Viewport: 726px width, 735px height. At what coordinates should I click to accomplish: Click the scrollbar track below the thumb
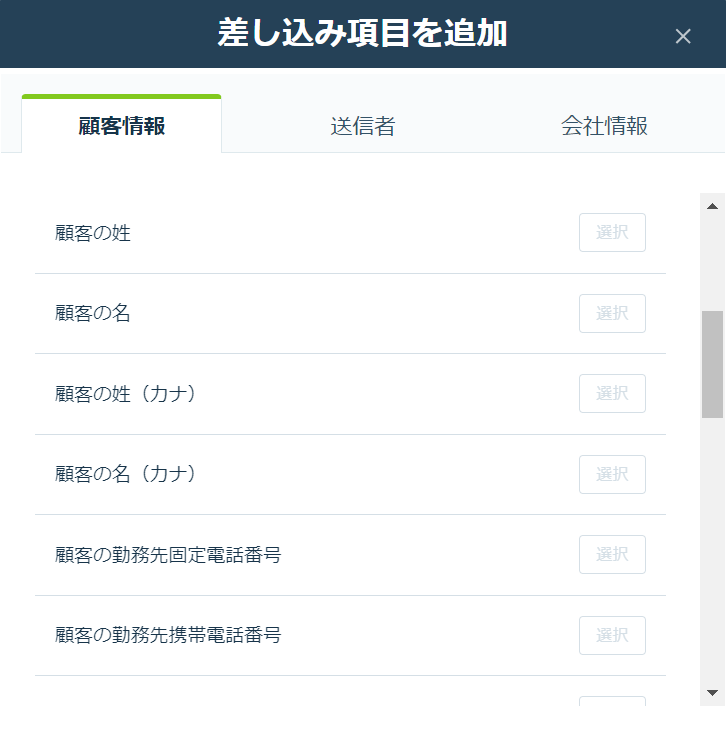click(712, 548)
